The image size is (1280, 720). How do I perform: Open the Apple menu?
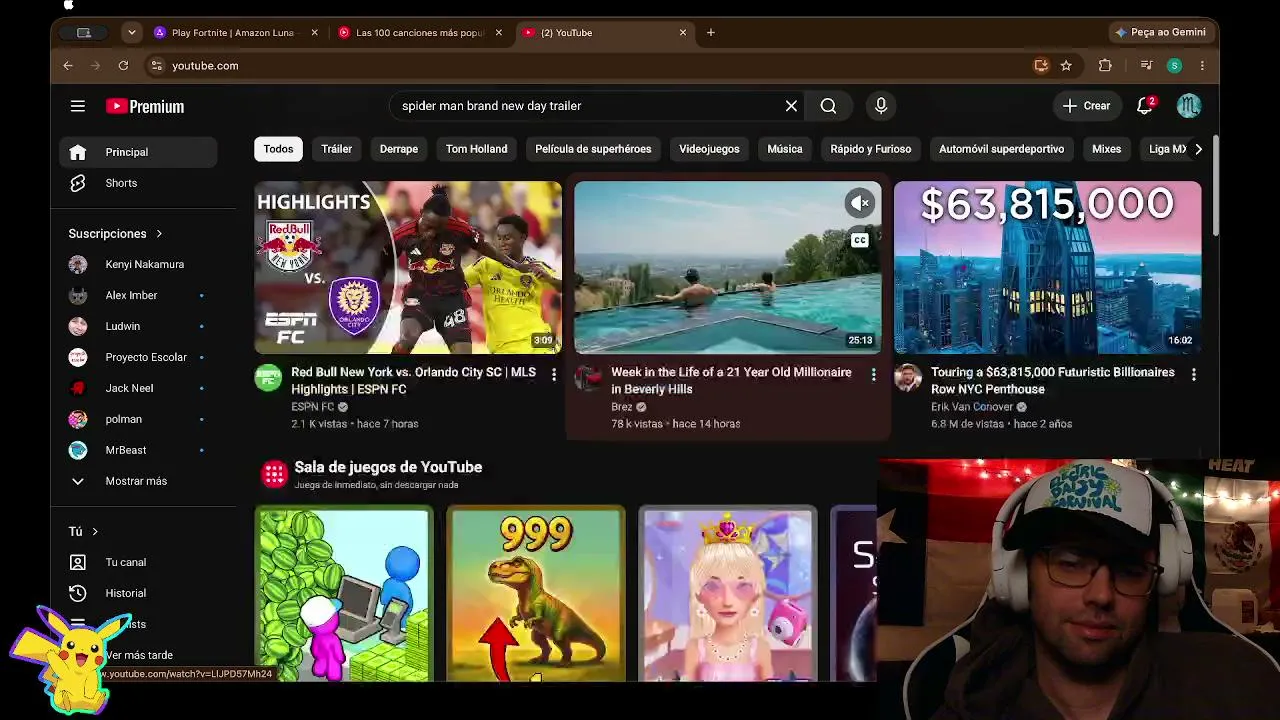click(68, 6)
